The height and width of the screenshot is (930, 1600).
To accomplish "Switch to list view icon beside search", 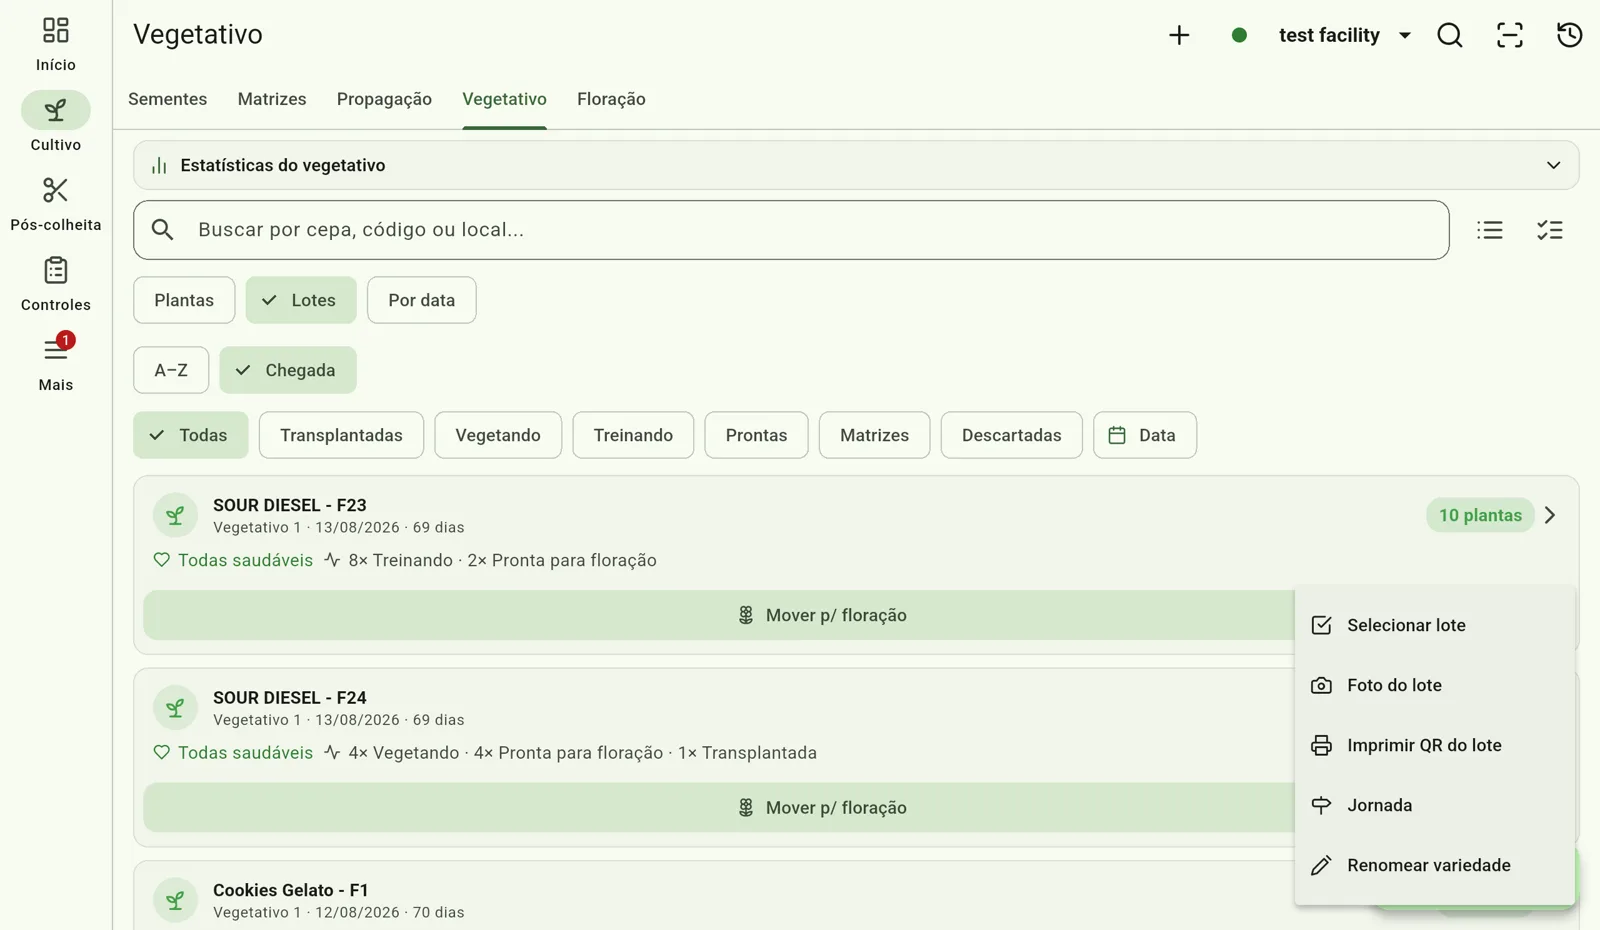I will (1489, 230).
